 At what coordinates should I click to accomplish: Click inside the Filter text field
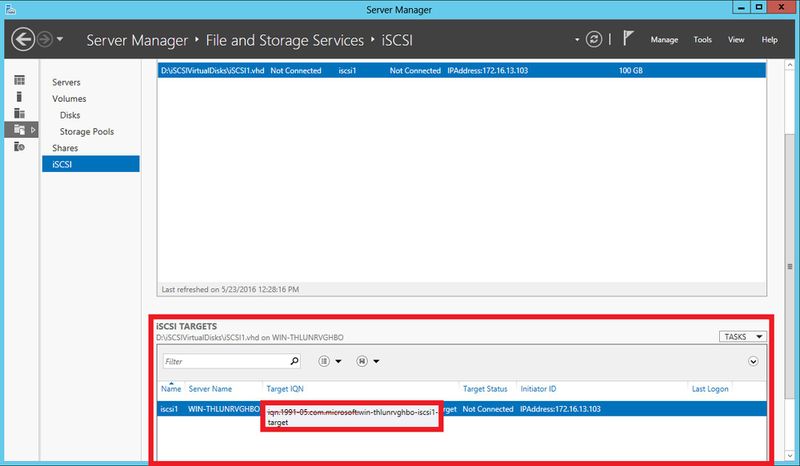tap(224, 361)
